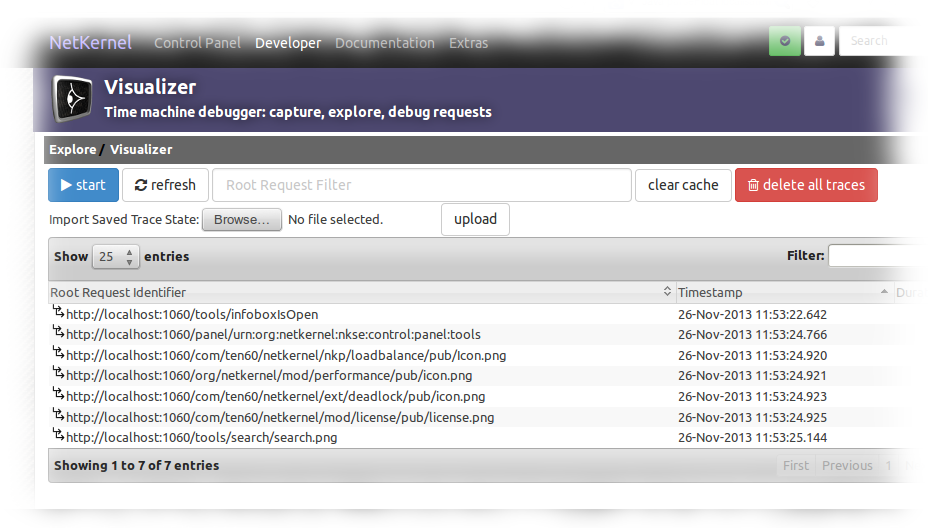Select timestamp 11:53:22.642 cell

coord(752,314)
